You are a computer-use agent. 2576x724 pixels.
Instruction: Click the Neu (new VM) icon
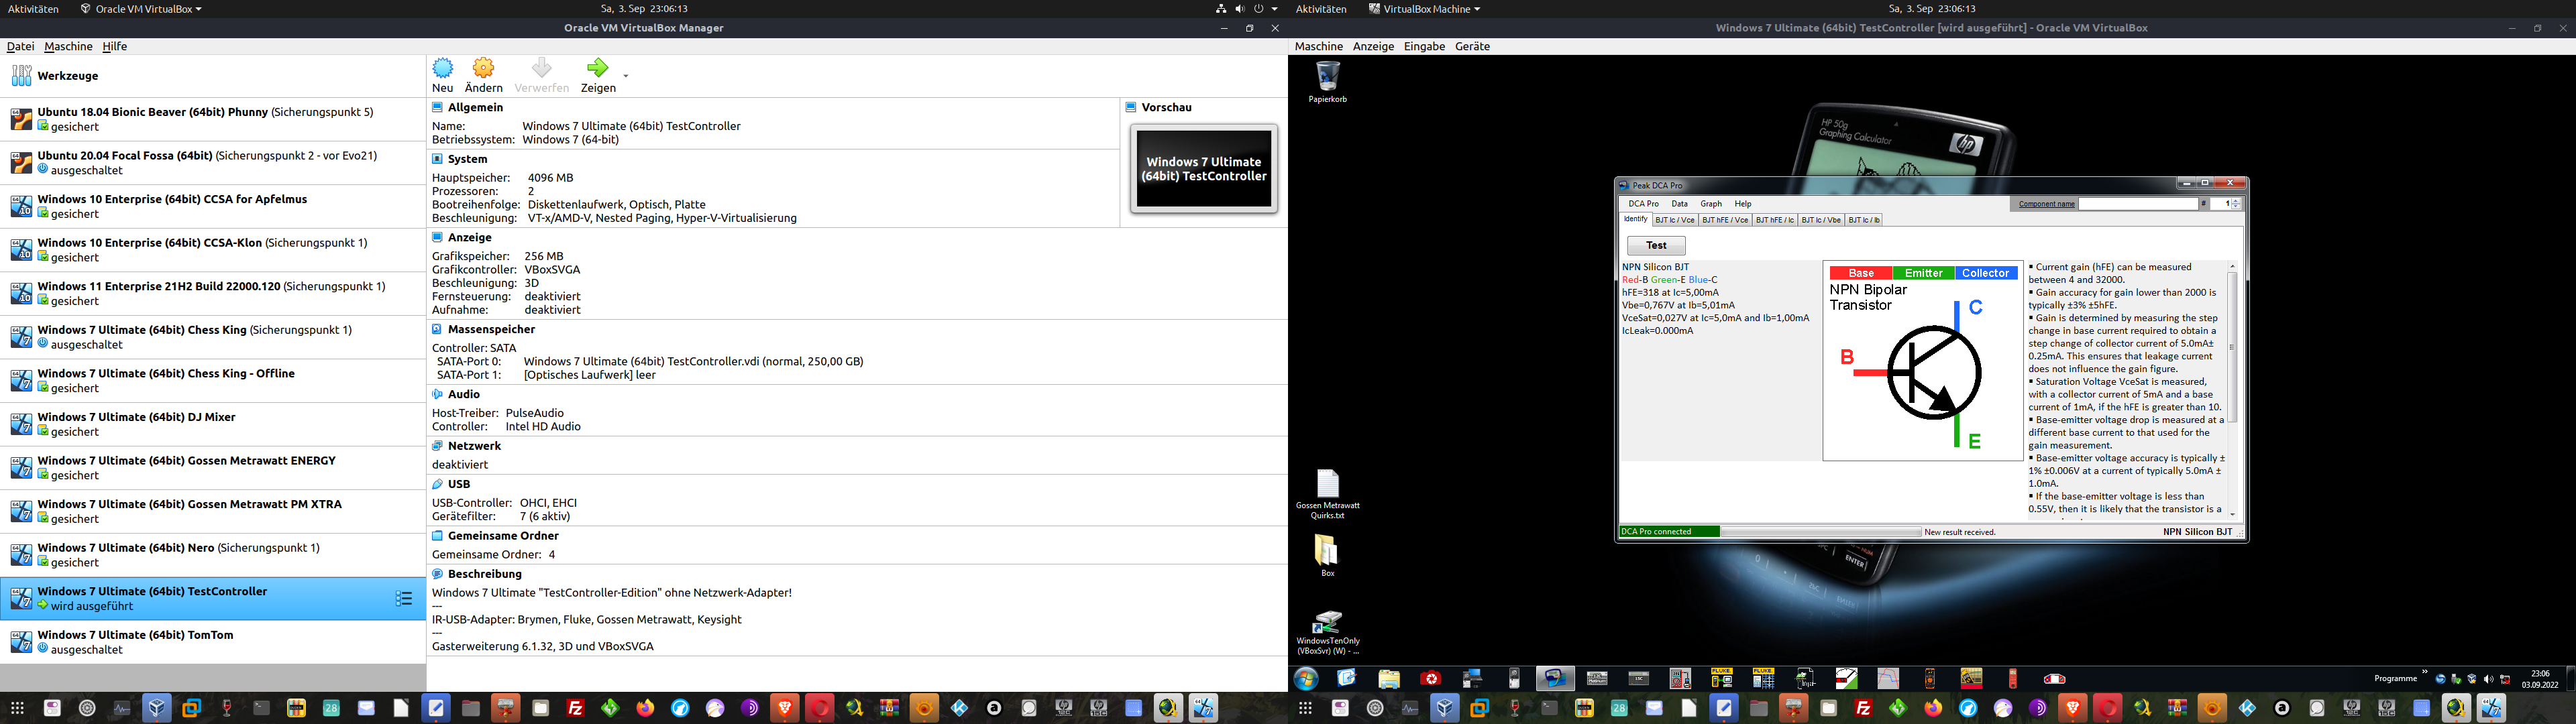point(442,68)
